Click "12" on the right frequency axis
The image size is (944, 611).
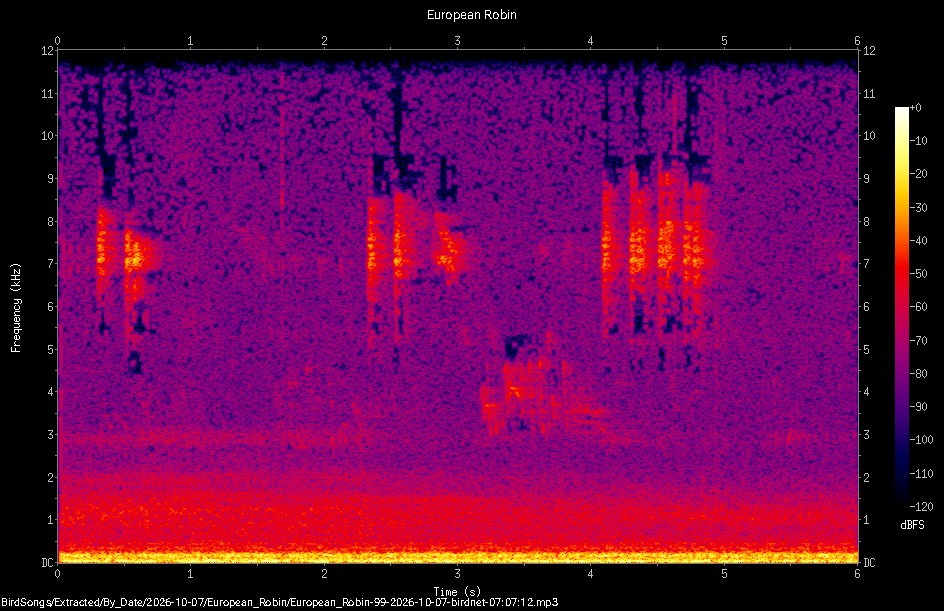(869, 51)
